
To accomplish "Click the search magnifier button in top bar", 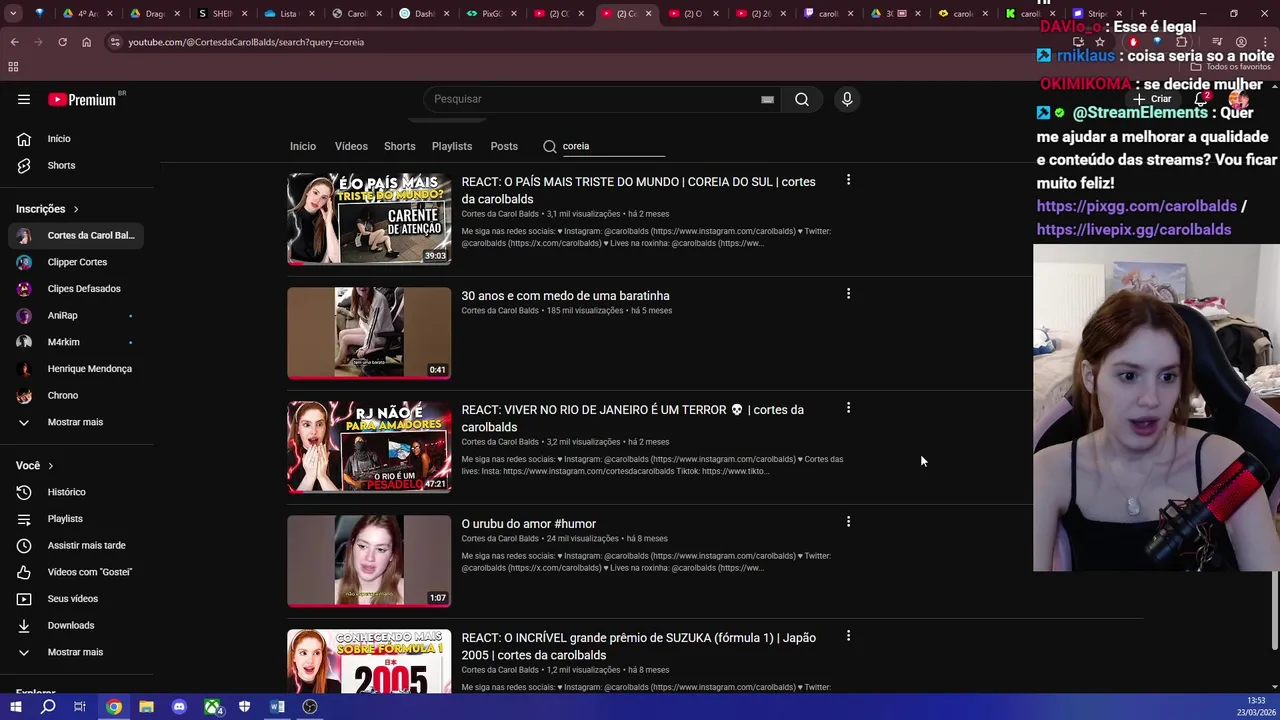I will click(x=801, y=99).
